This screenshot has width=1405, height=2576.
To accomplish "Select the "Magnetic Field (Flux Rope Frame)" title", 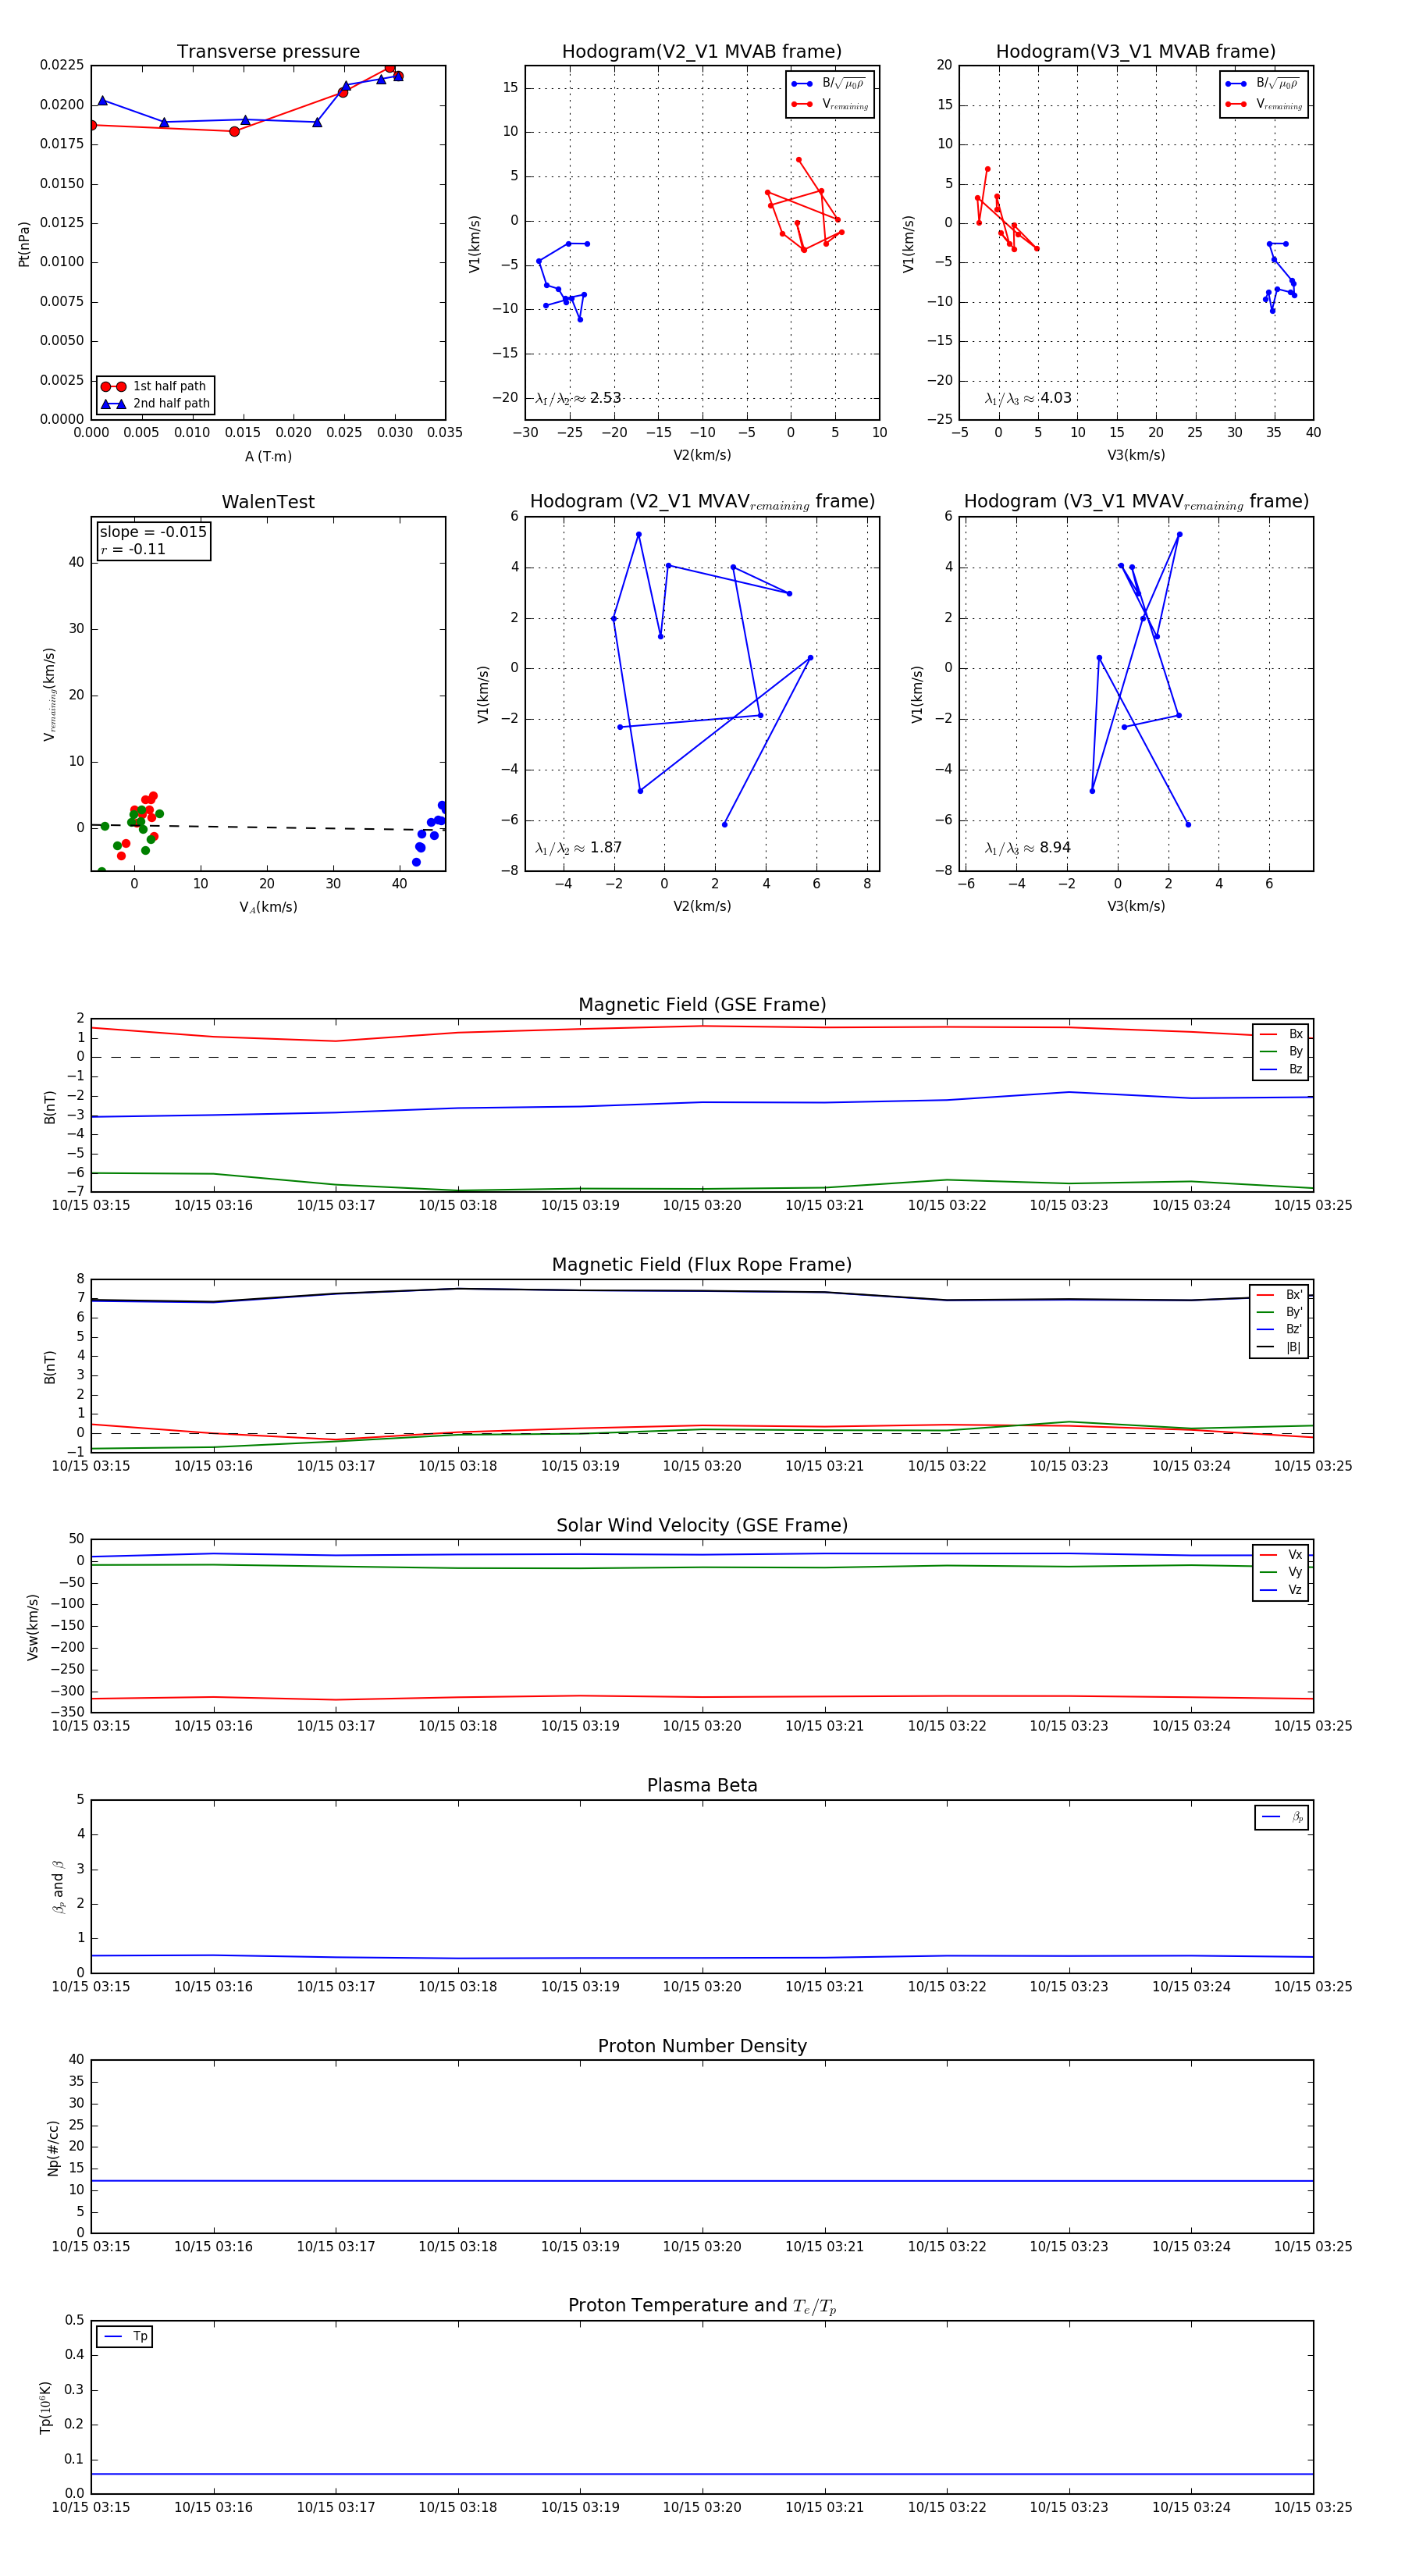I will [x=702, y=1265].
